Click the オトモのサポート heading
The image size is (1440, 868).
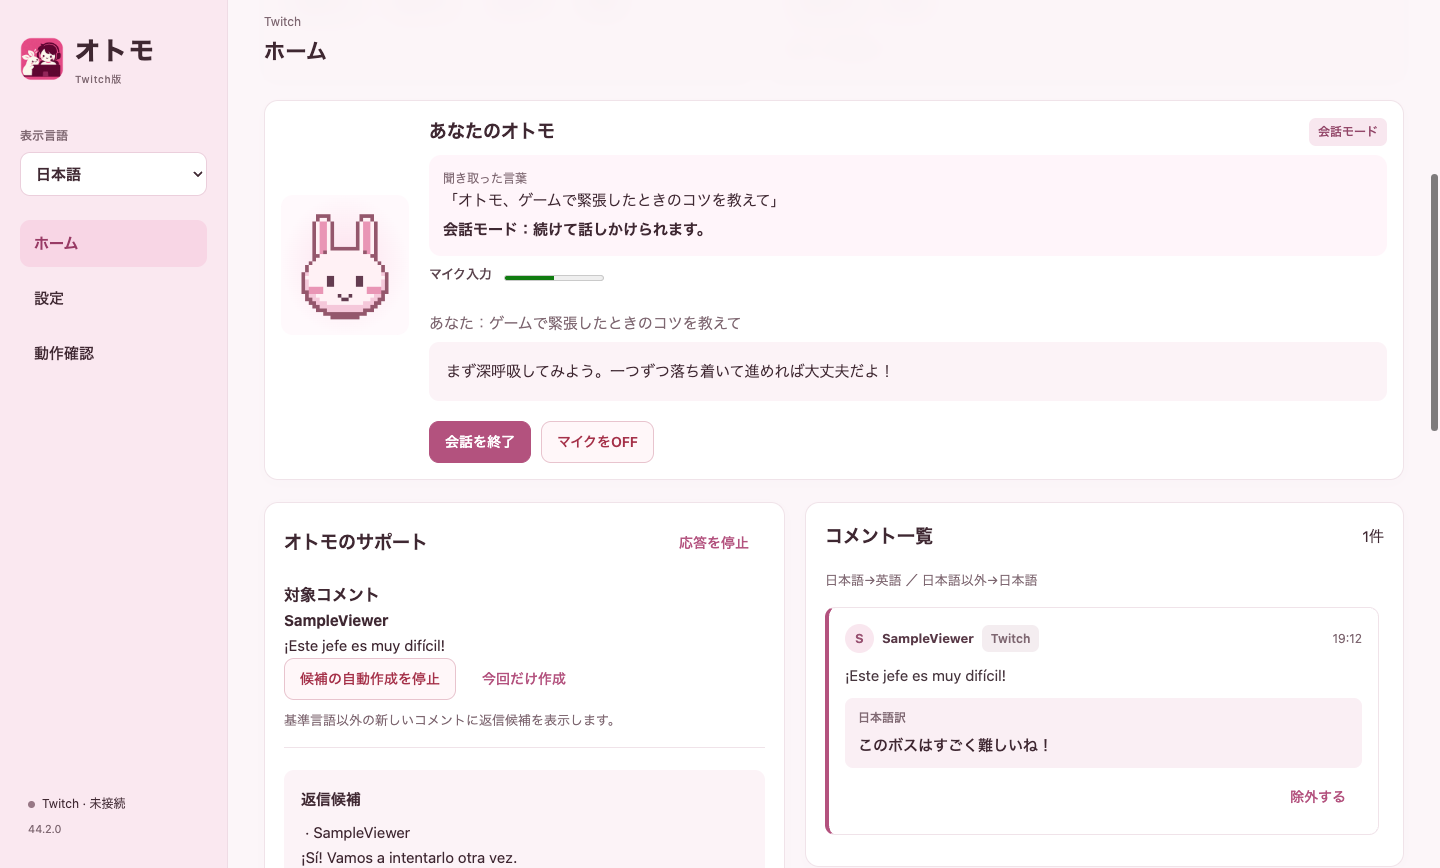tap(355, 542)
